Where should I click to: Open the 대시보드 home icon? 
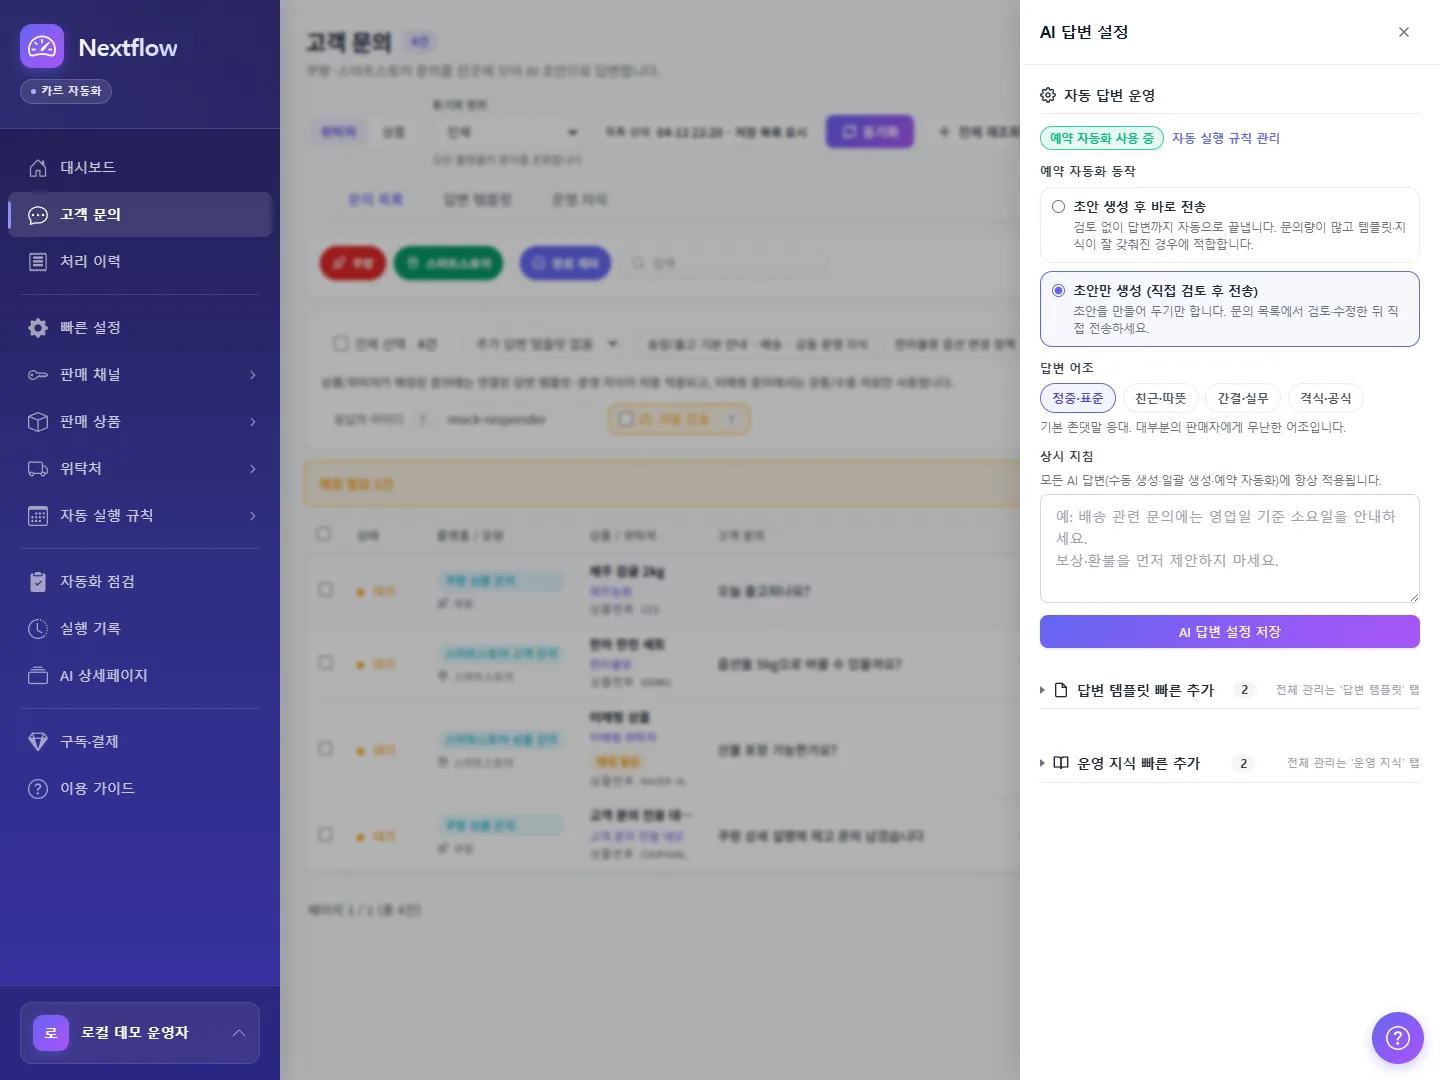point(38,167)
